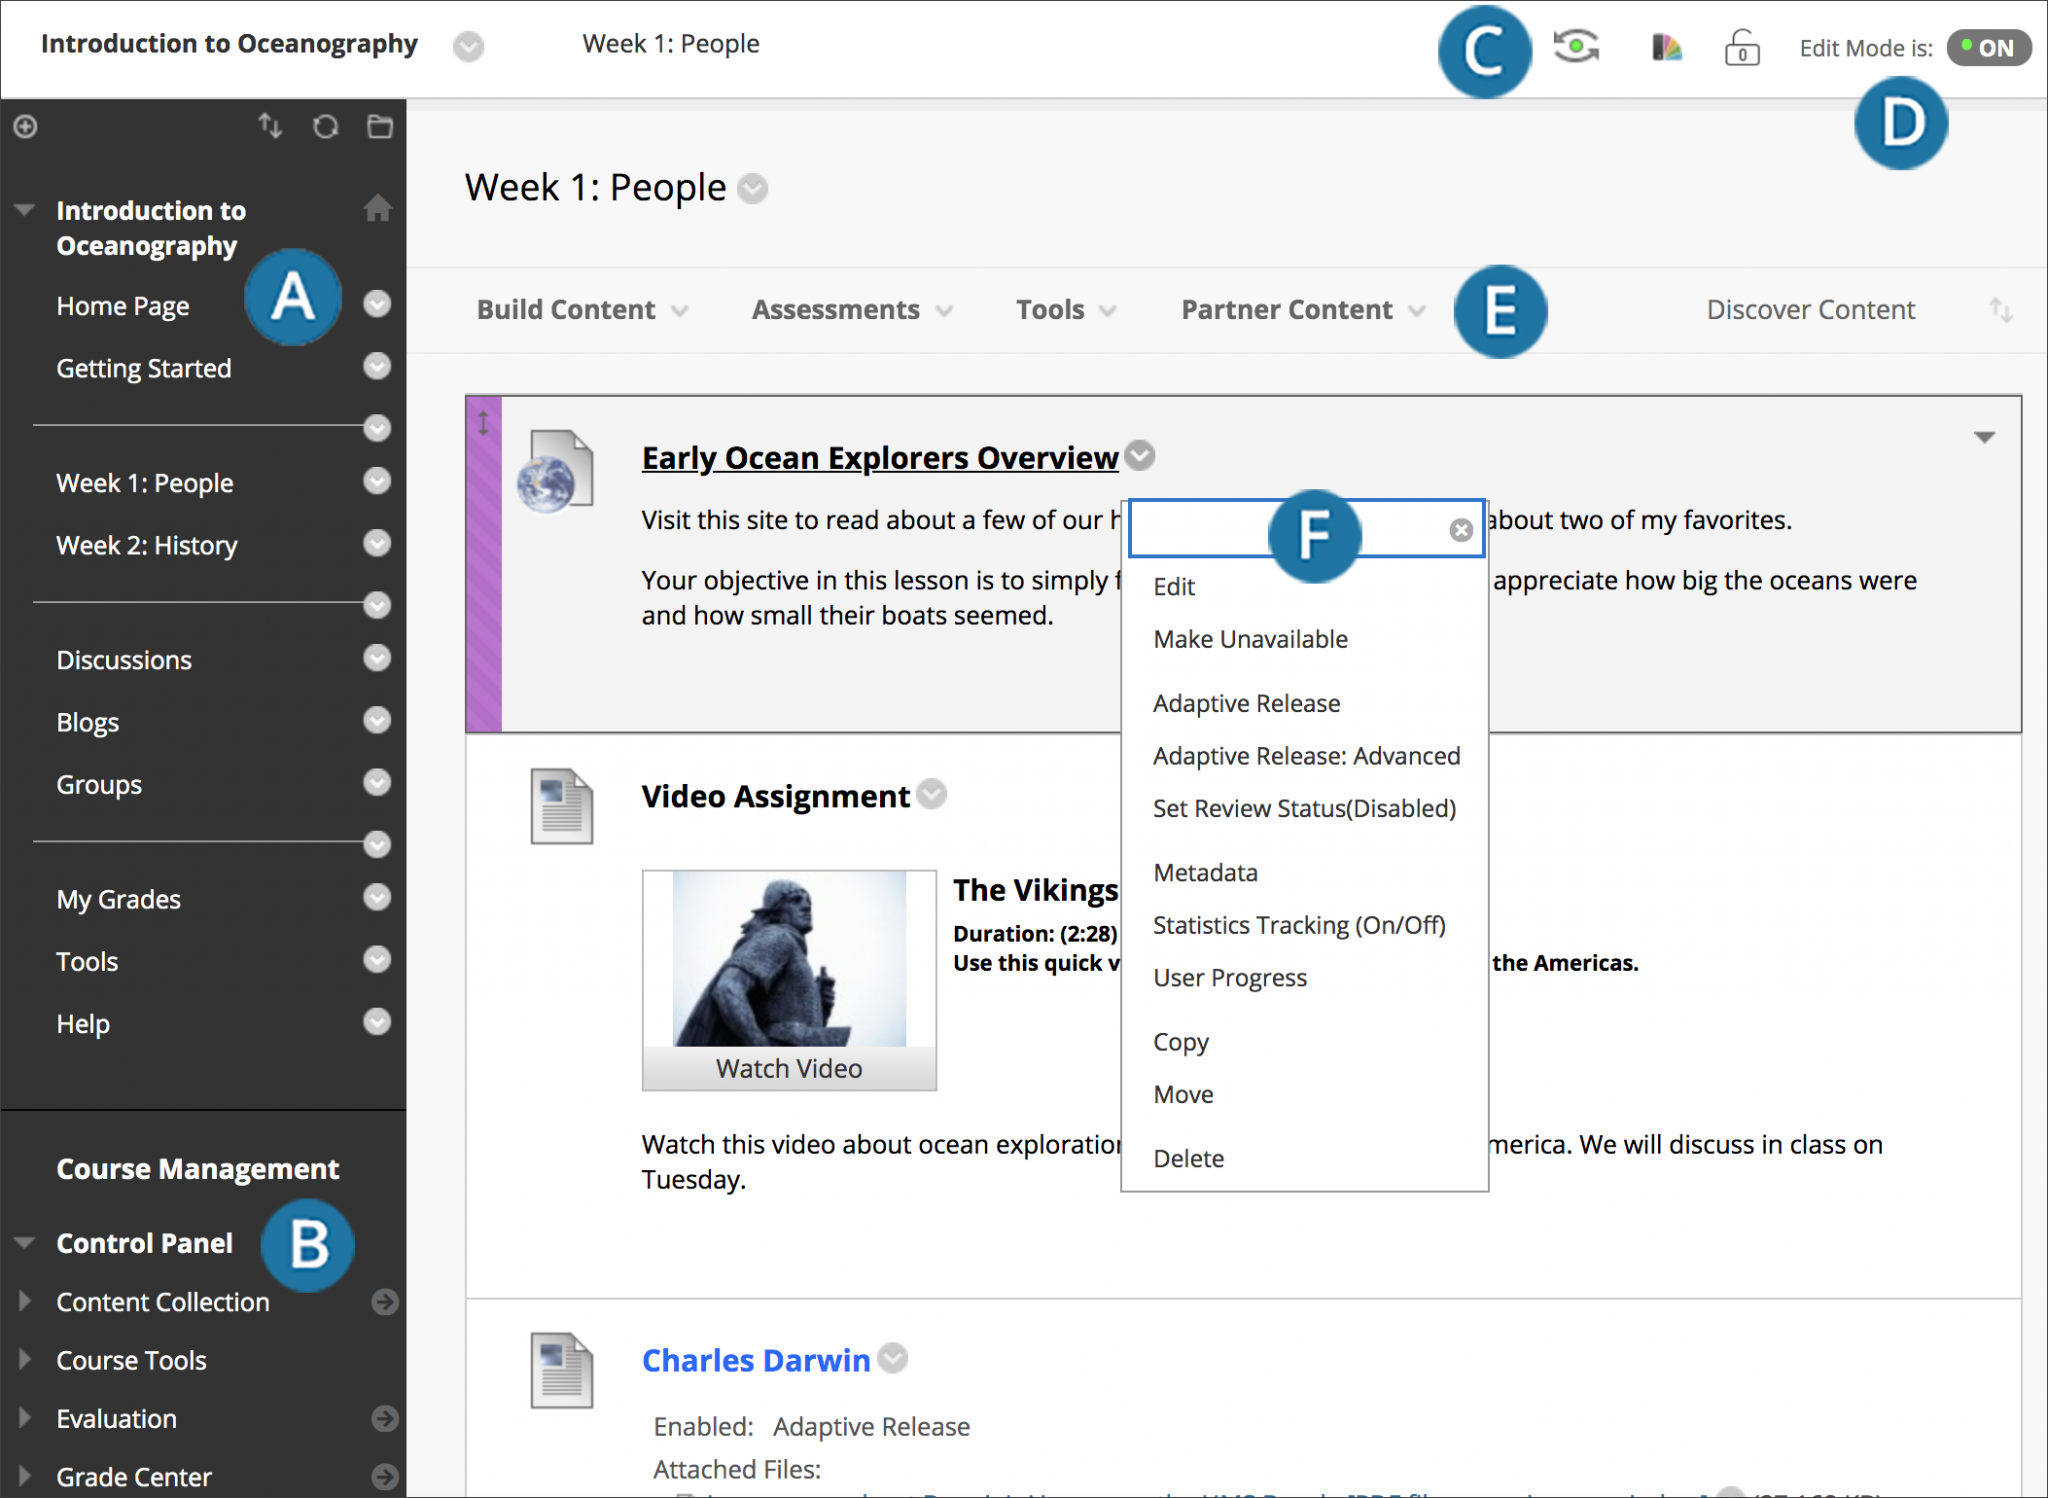
Task: Expand Grade Center in Control Panel
Action: click(x=25, y=1476)
